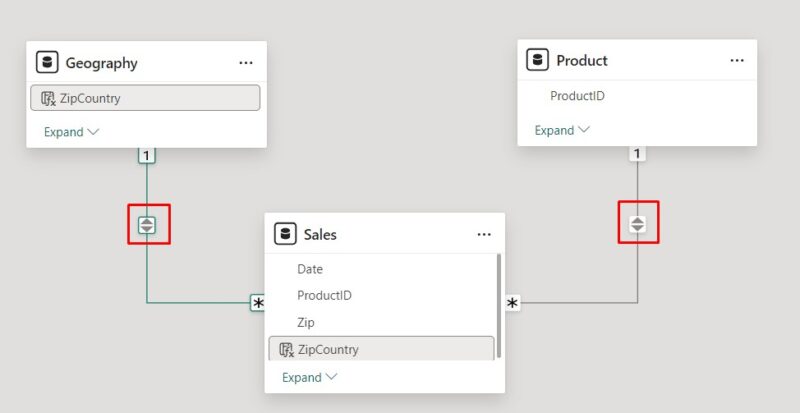Click the '1' cardinality marker under Product
This screenshot has height=413, width=800.
637,154
